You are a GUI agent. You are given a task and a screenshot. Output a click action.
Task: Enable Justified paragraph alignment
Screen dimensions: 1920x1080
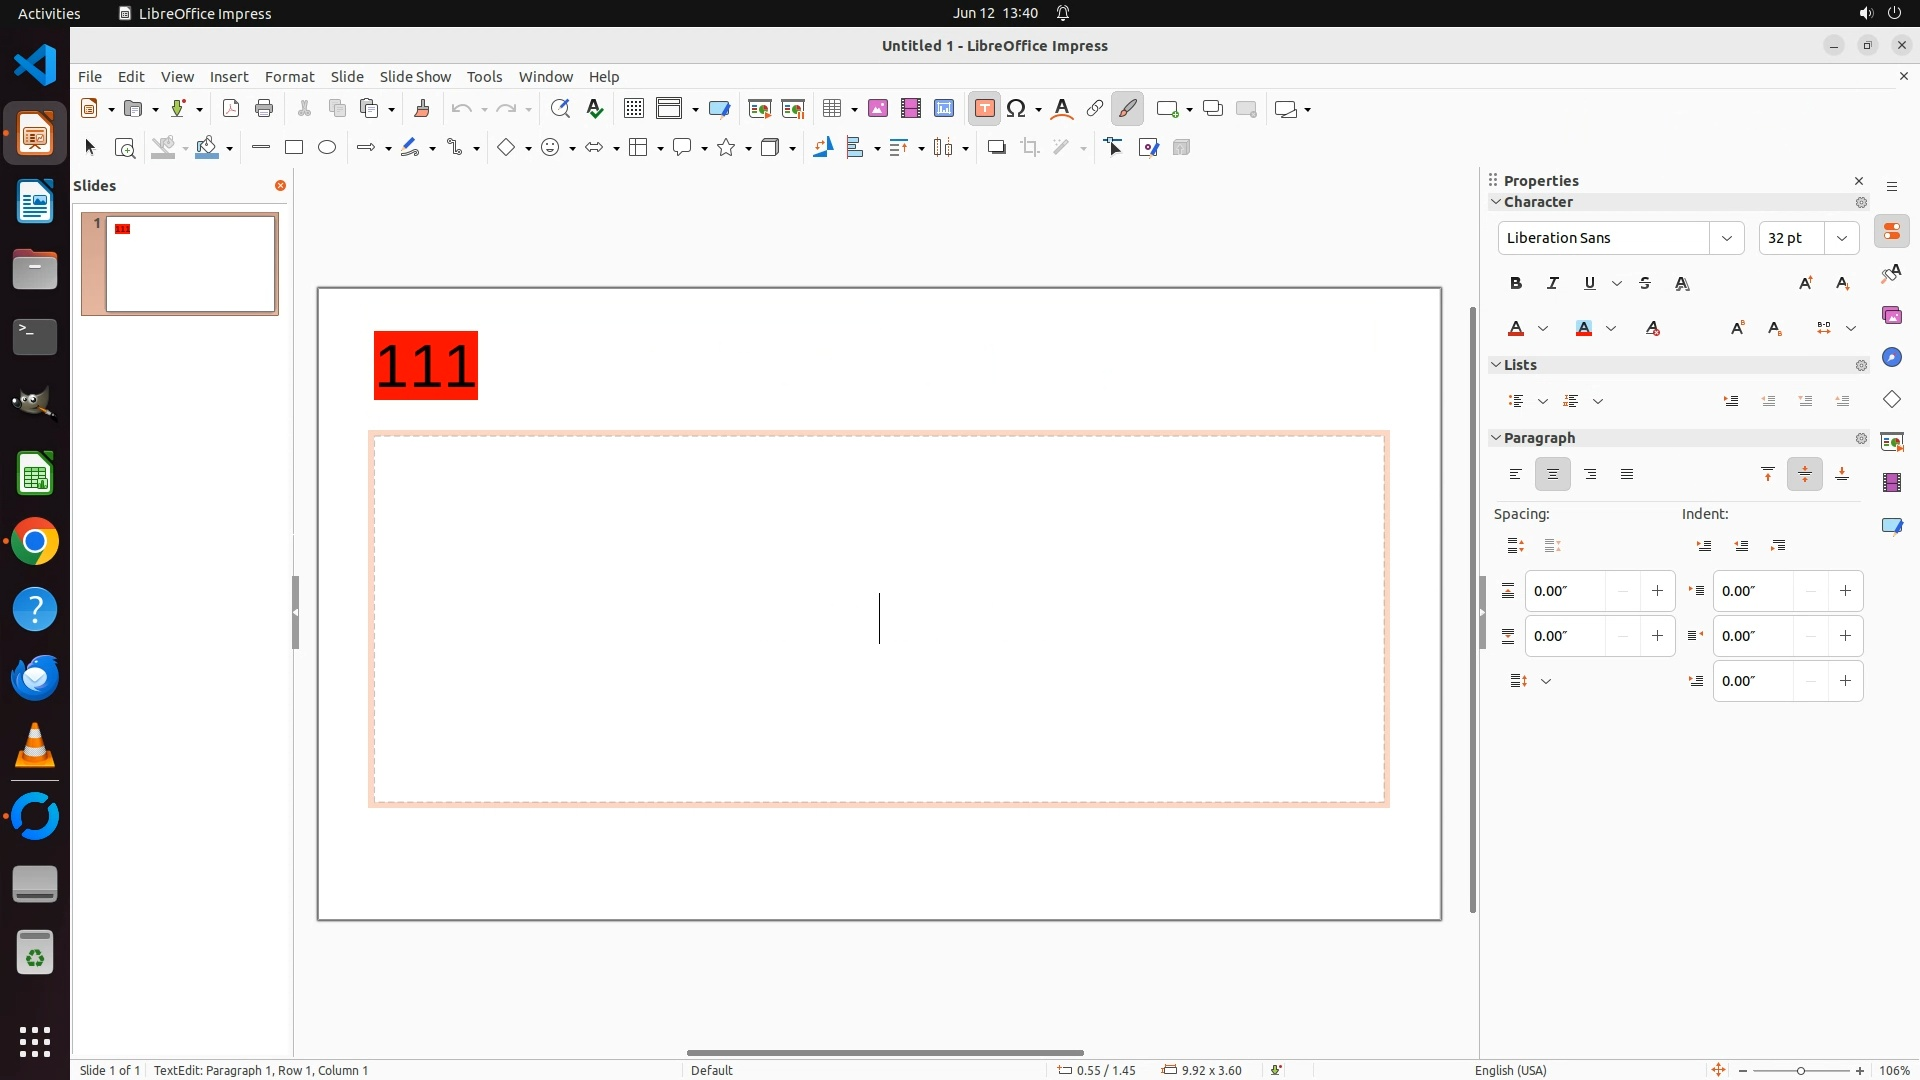(x=1627, y=475)
